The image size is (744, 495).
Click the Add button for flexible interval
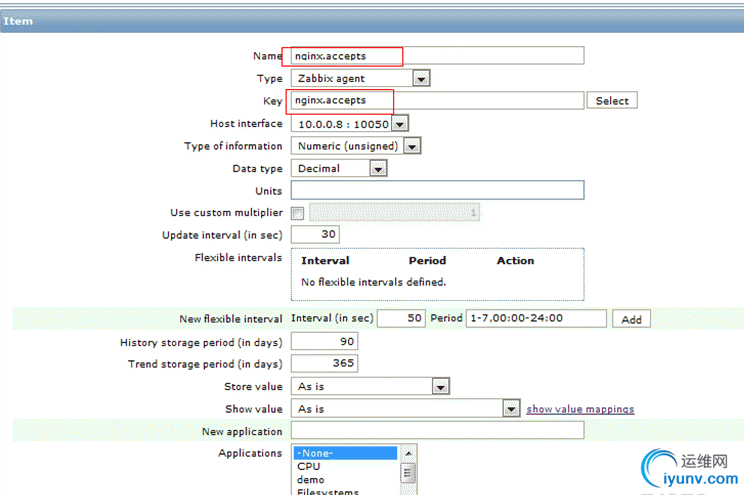631,319
